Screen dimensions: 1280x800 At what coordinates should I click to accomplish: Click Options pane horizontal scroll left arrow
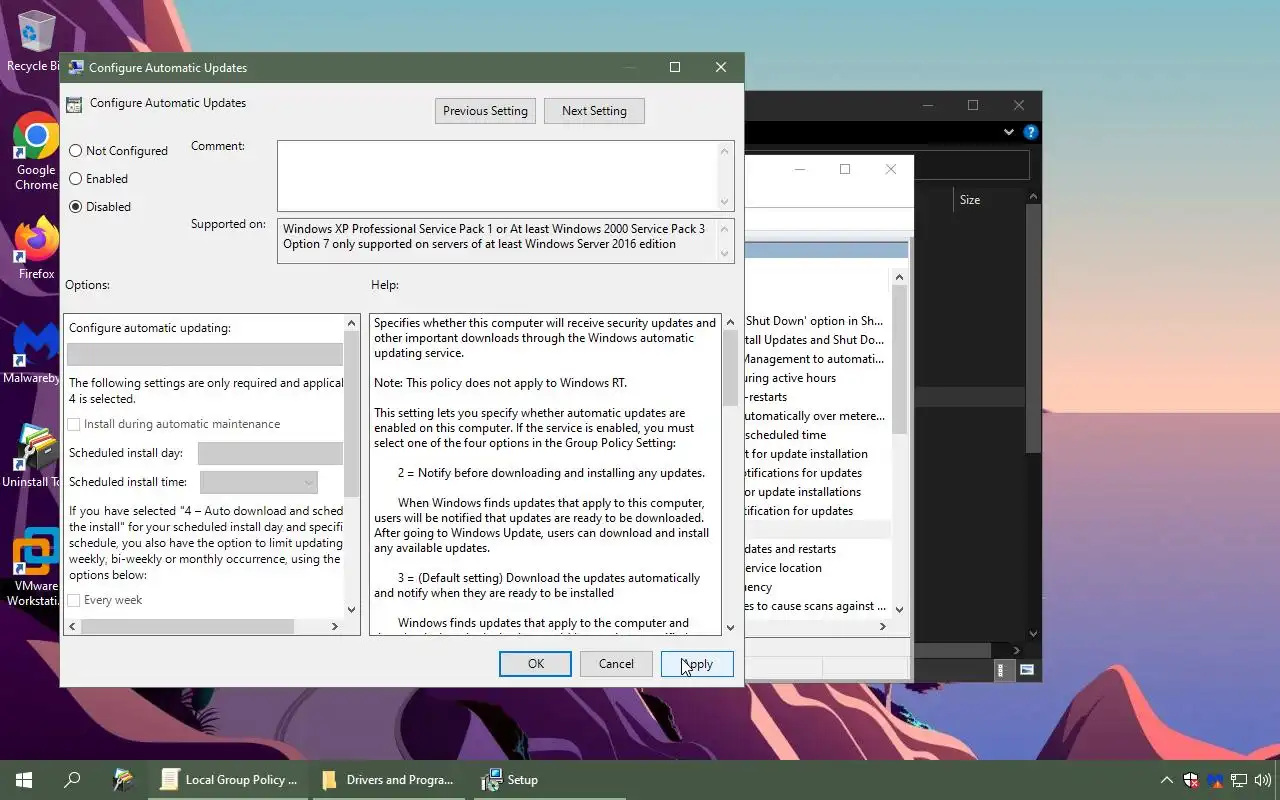[73, 626]
